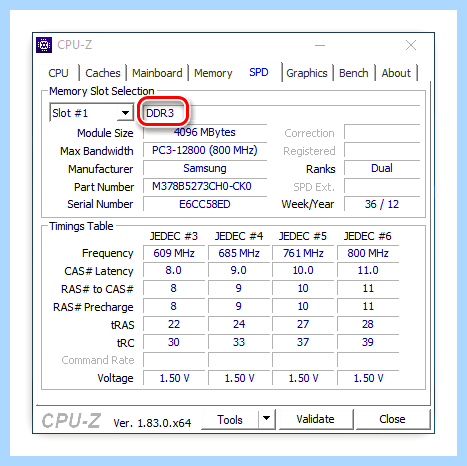
Task: Click the Tools button
Action: click(x=230, y=420)
